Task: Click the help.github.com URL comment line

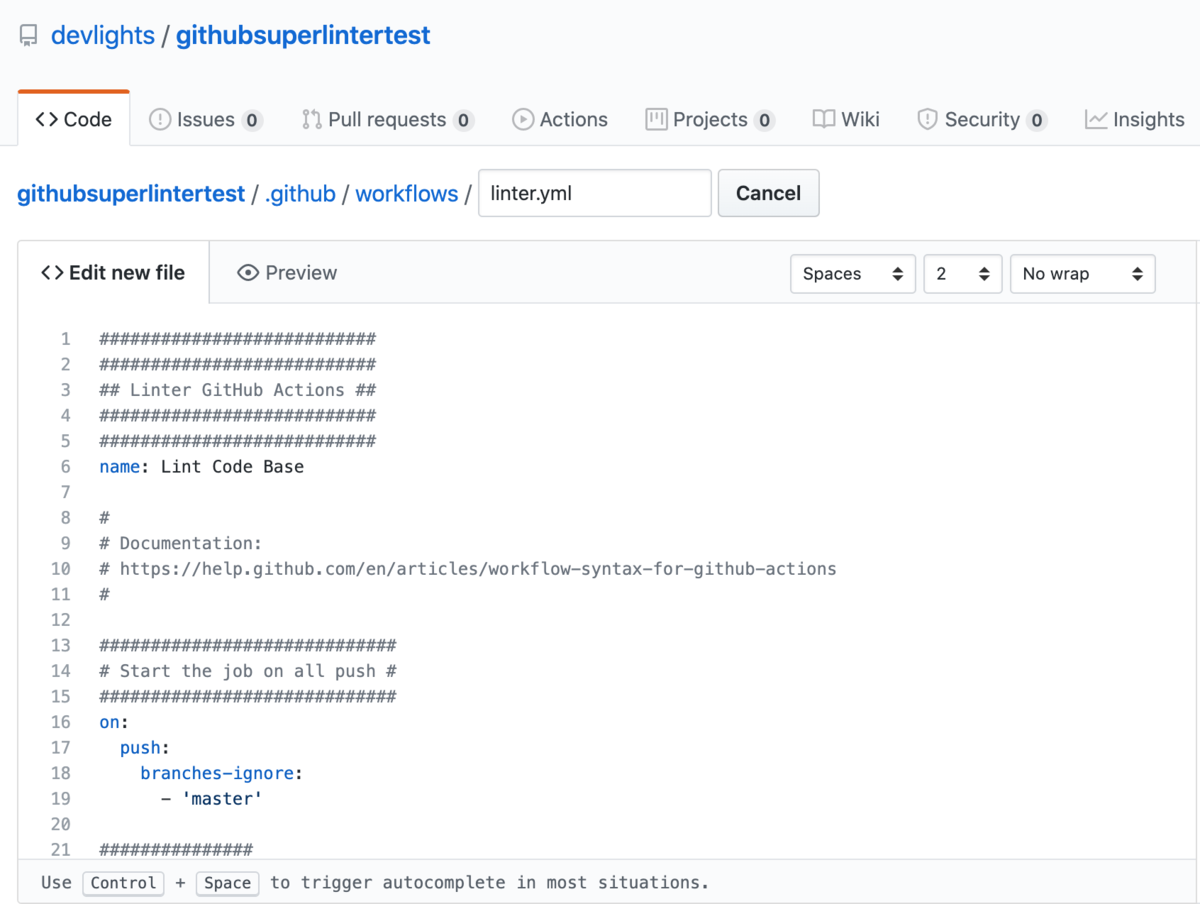Action: 468,569
